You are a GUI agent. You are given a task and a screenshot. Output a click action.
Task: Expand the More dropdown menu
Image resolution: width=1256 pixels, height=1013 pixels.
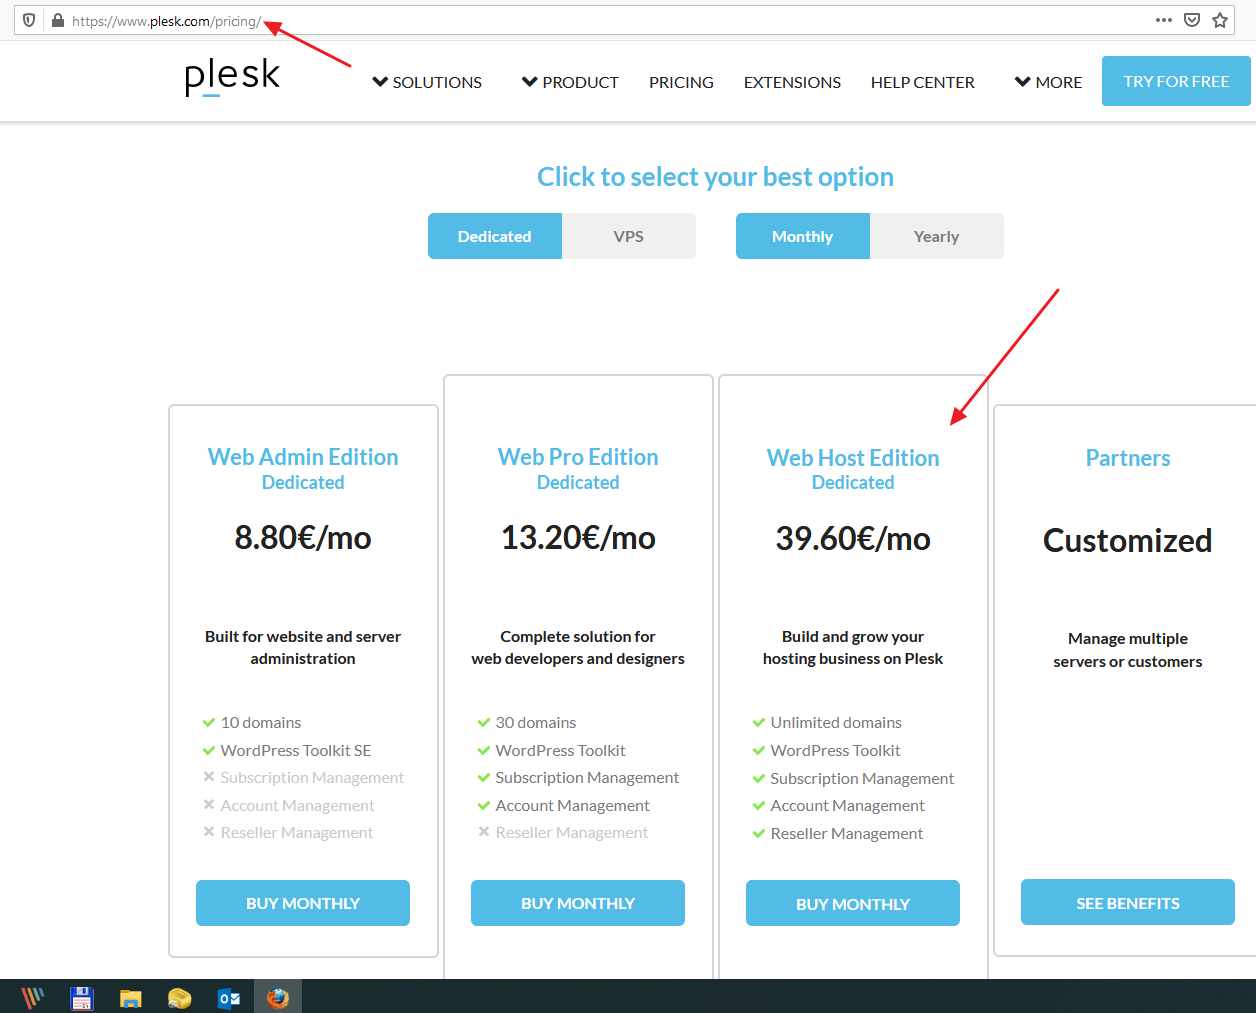tap(1048, 82)
